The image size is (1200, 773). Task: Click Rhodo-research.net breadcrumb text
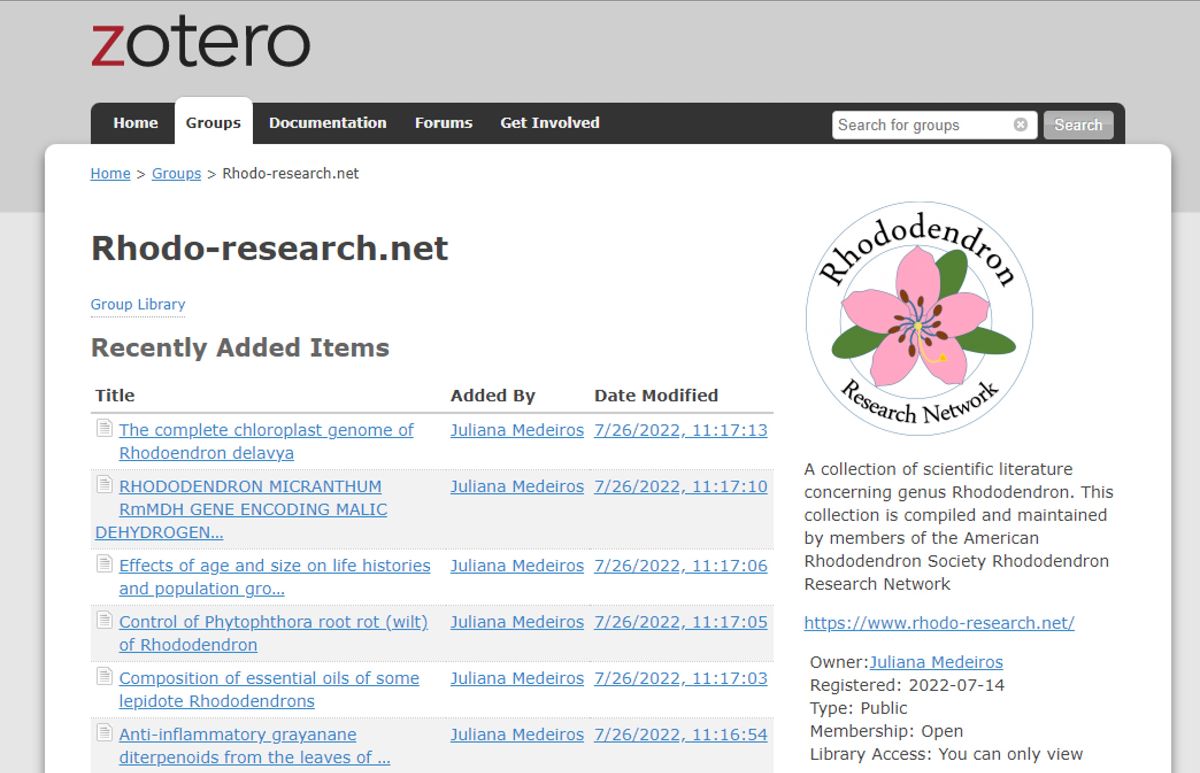[291, 173]
